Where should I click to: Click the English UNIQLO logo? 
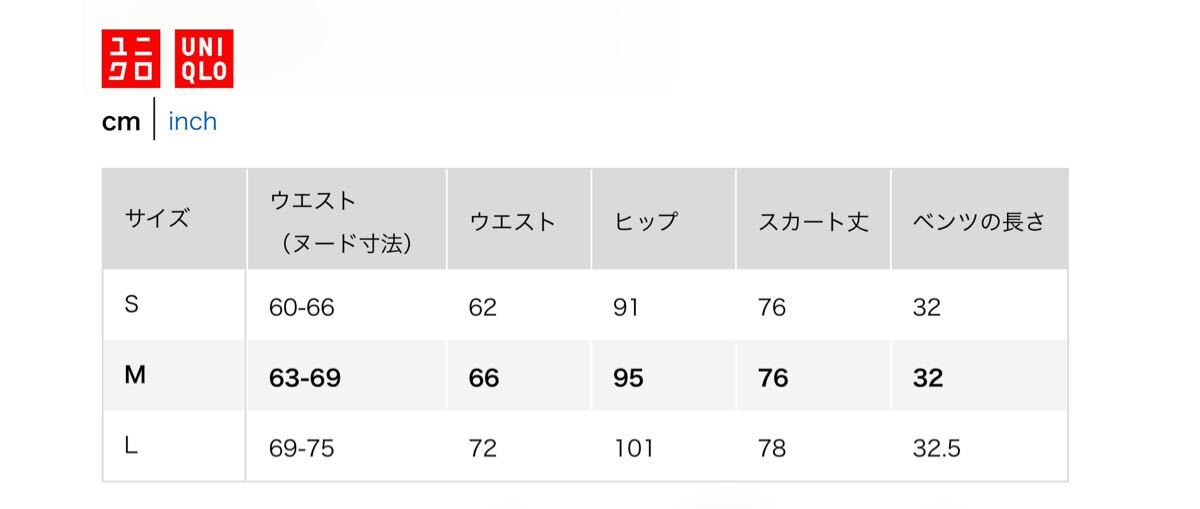click(204, 59)
